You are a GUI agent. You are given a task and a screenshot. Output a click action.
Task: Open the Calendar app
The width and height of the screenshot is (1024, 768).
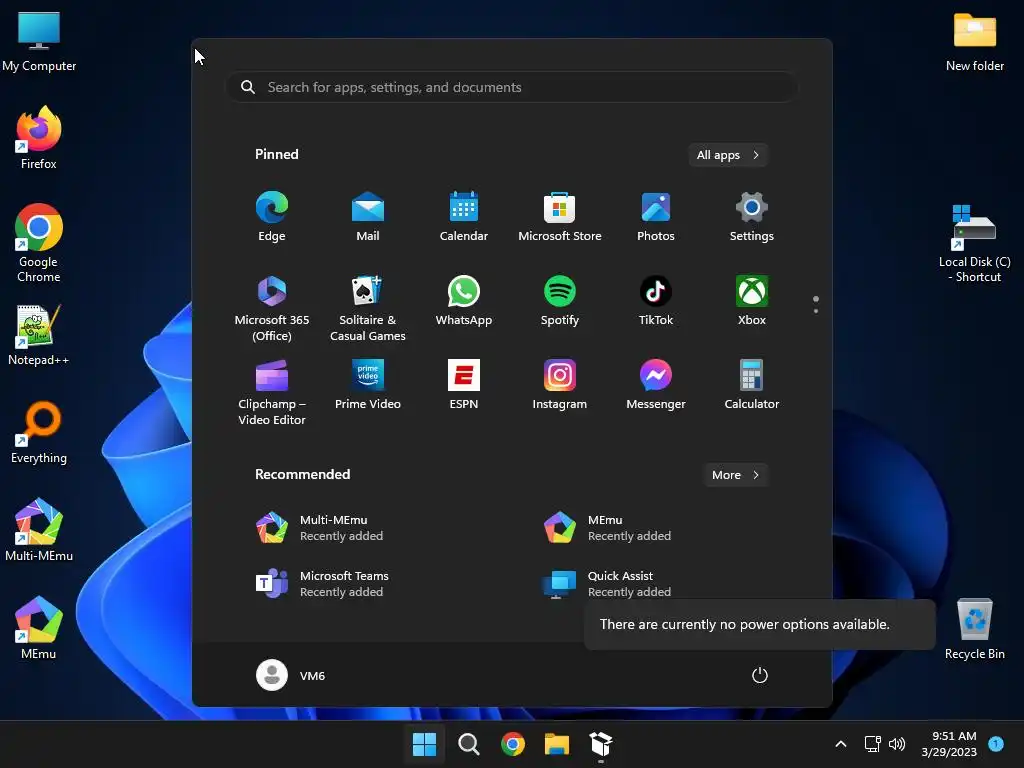click(x=464, y=217)
